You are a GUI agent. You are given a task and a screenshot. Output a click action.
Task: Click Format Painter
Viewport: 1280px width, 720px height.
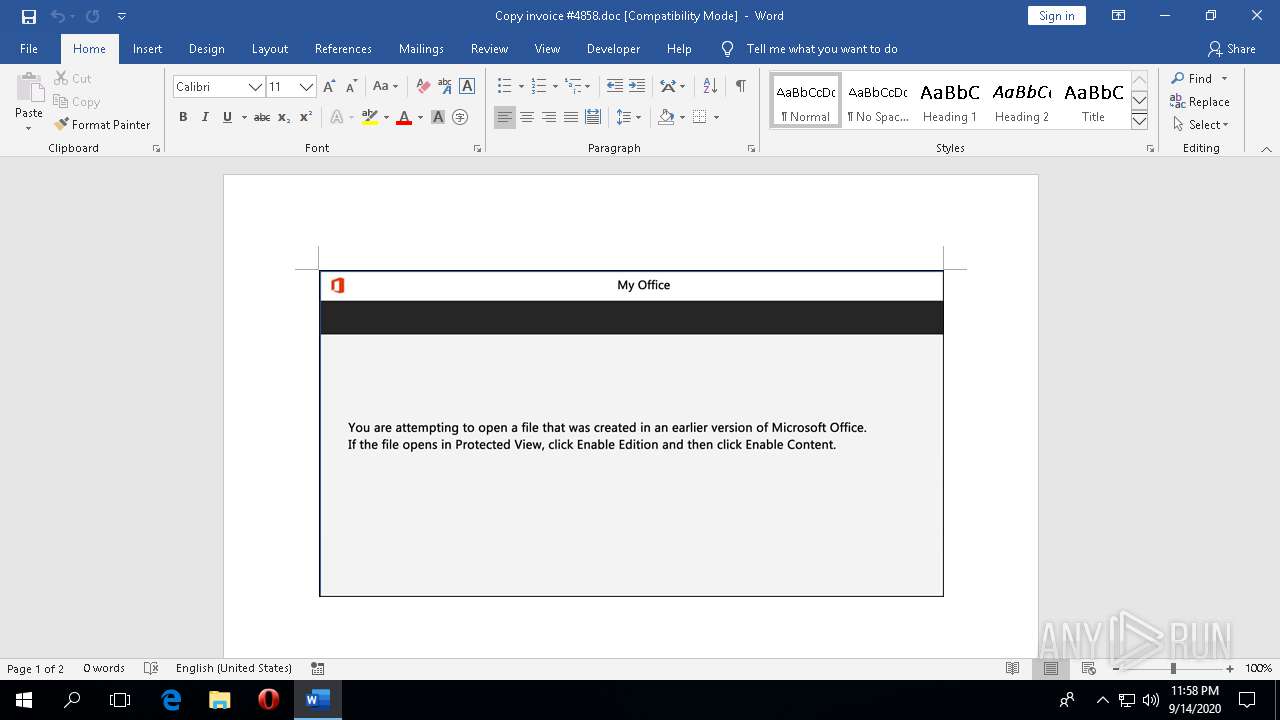coord(102,125)
